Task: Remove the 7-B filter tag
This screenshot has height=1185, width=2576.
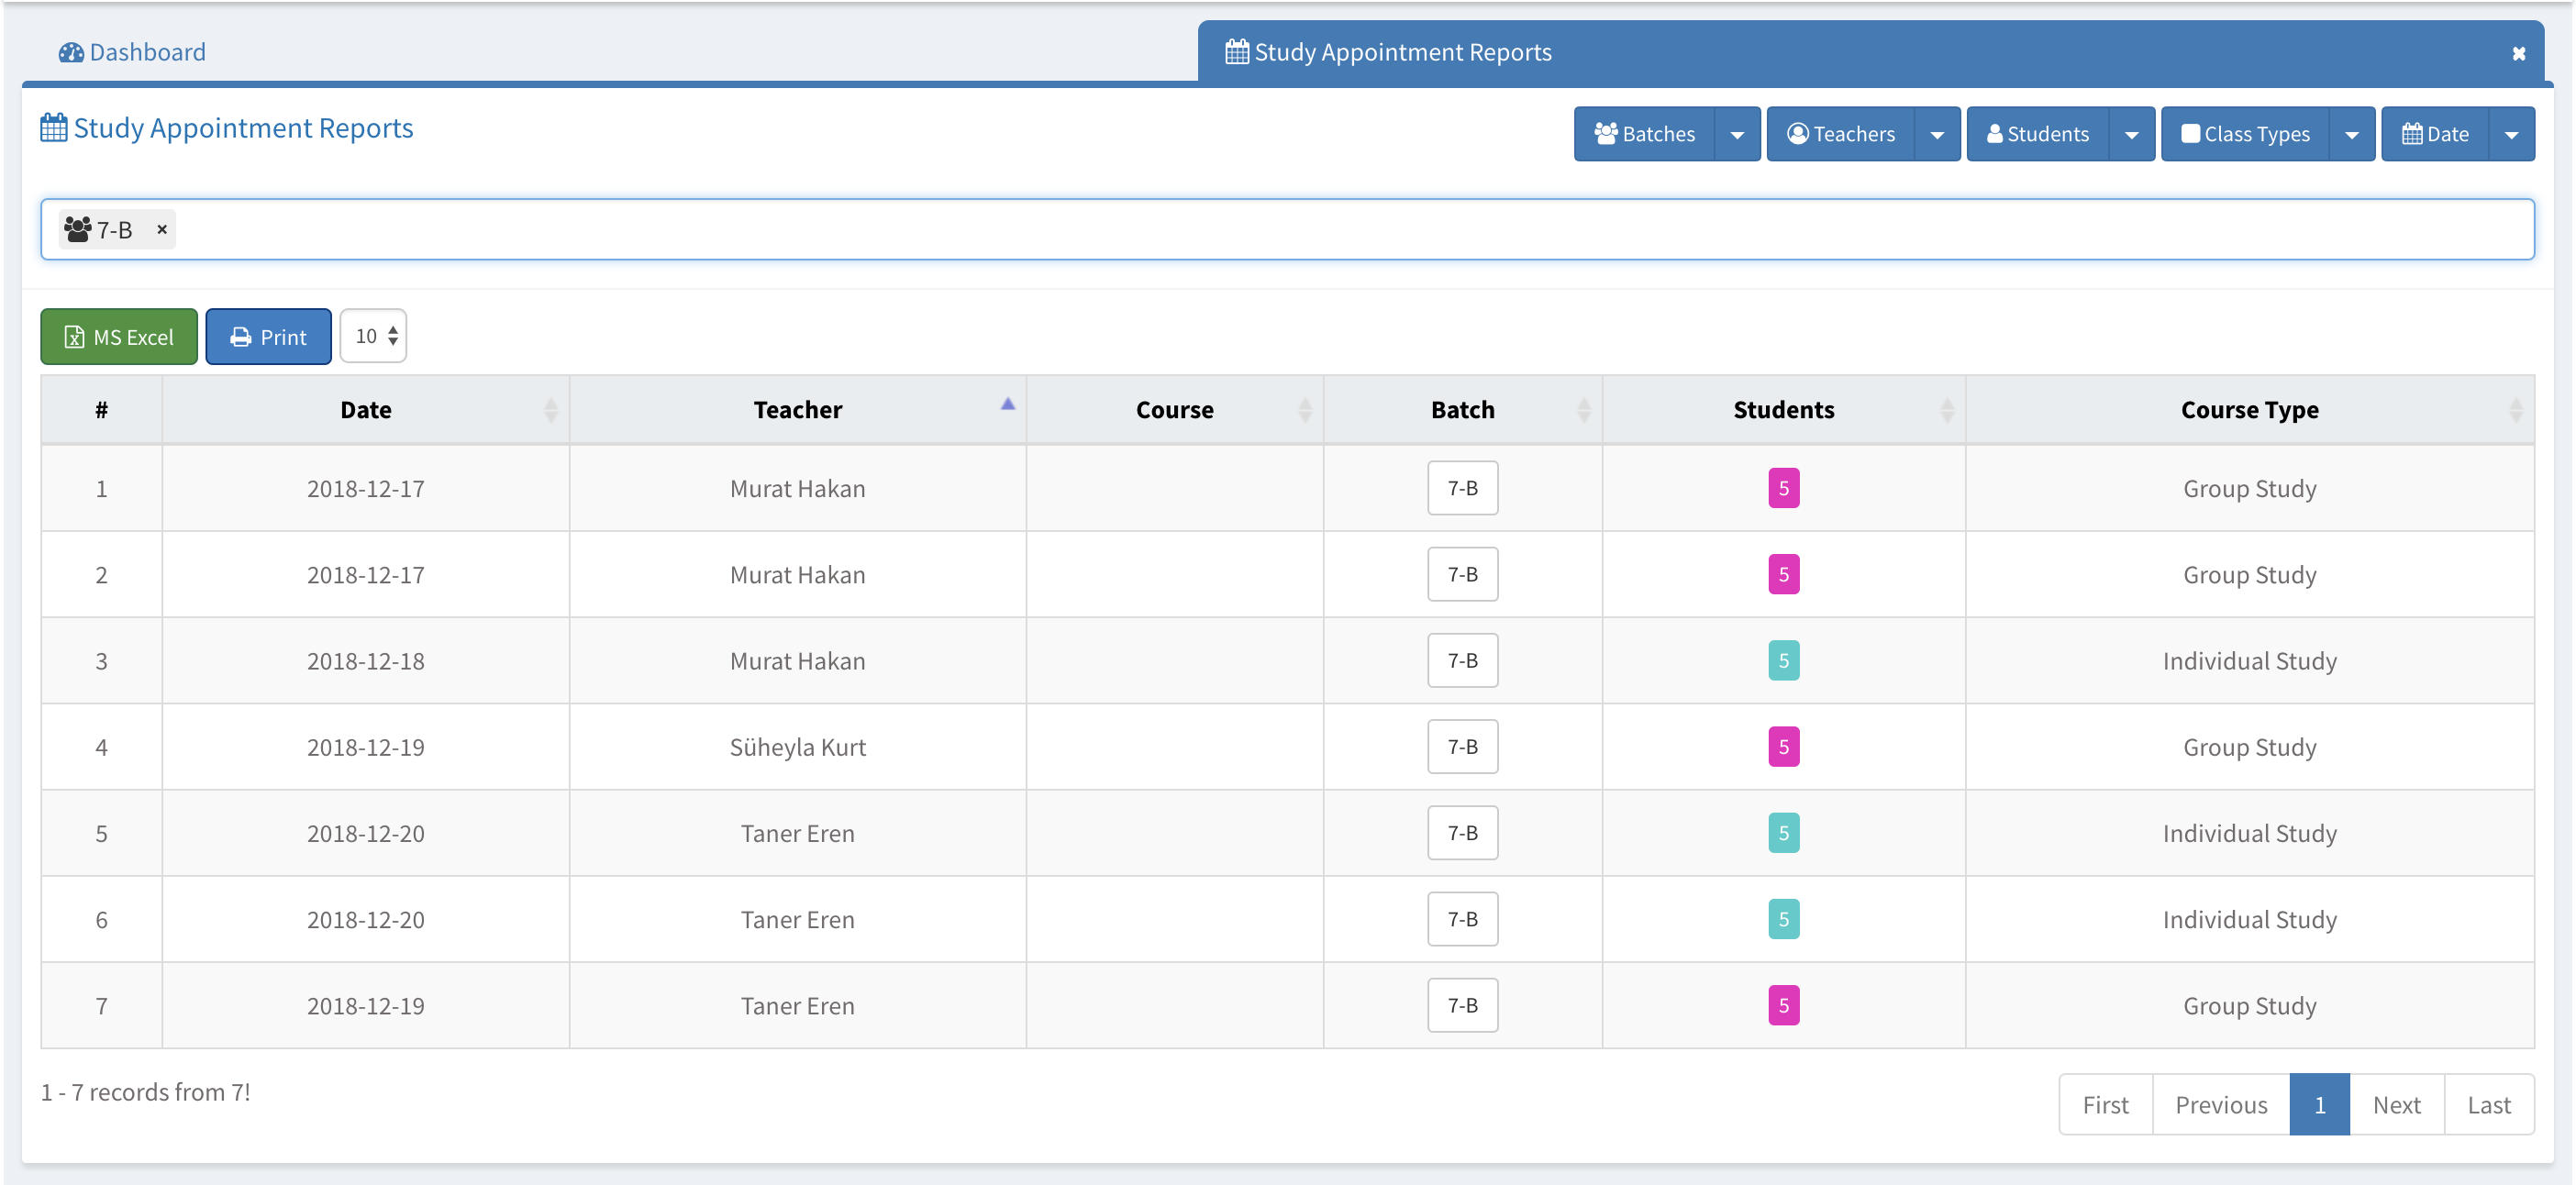Action: tap(162, 229)
